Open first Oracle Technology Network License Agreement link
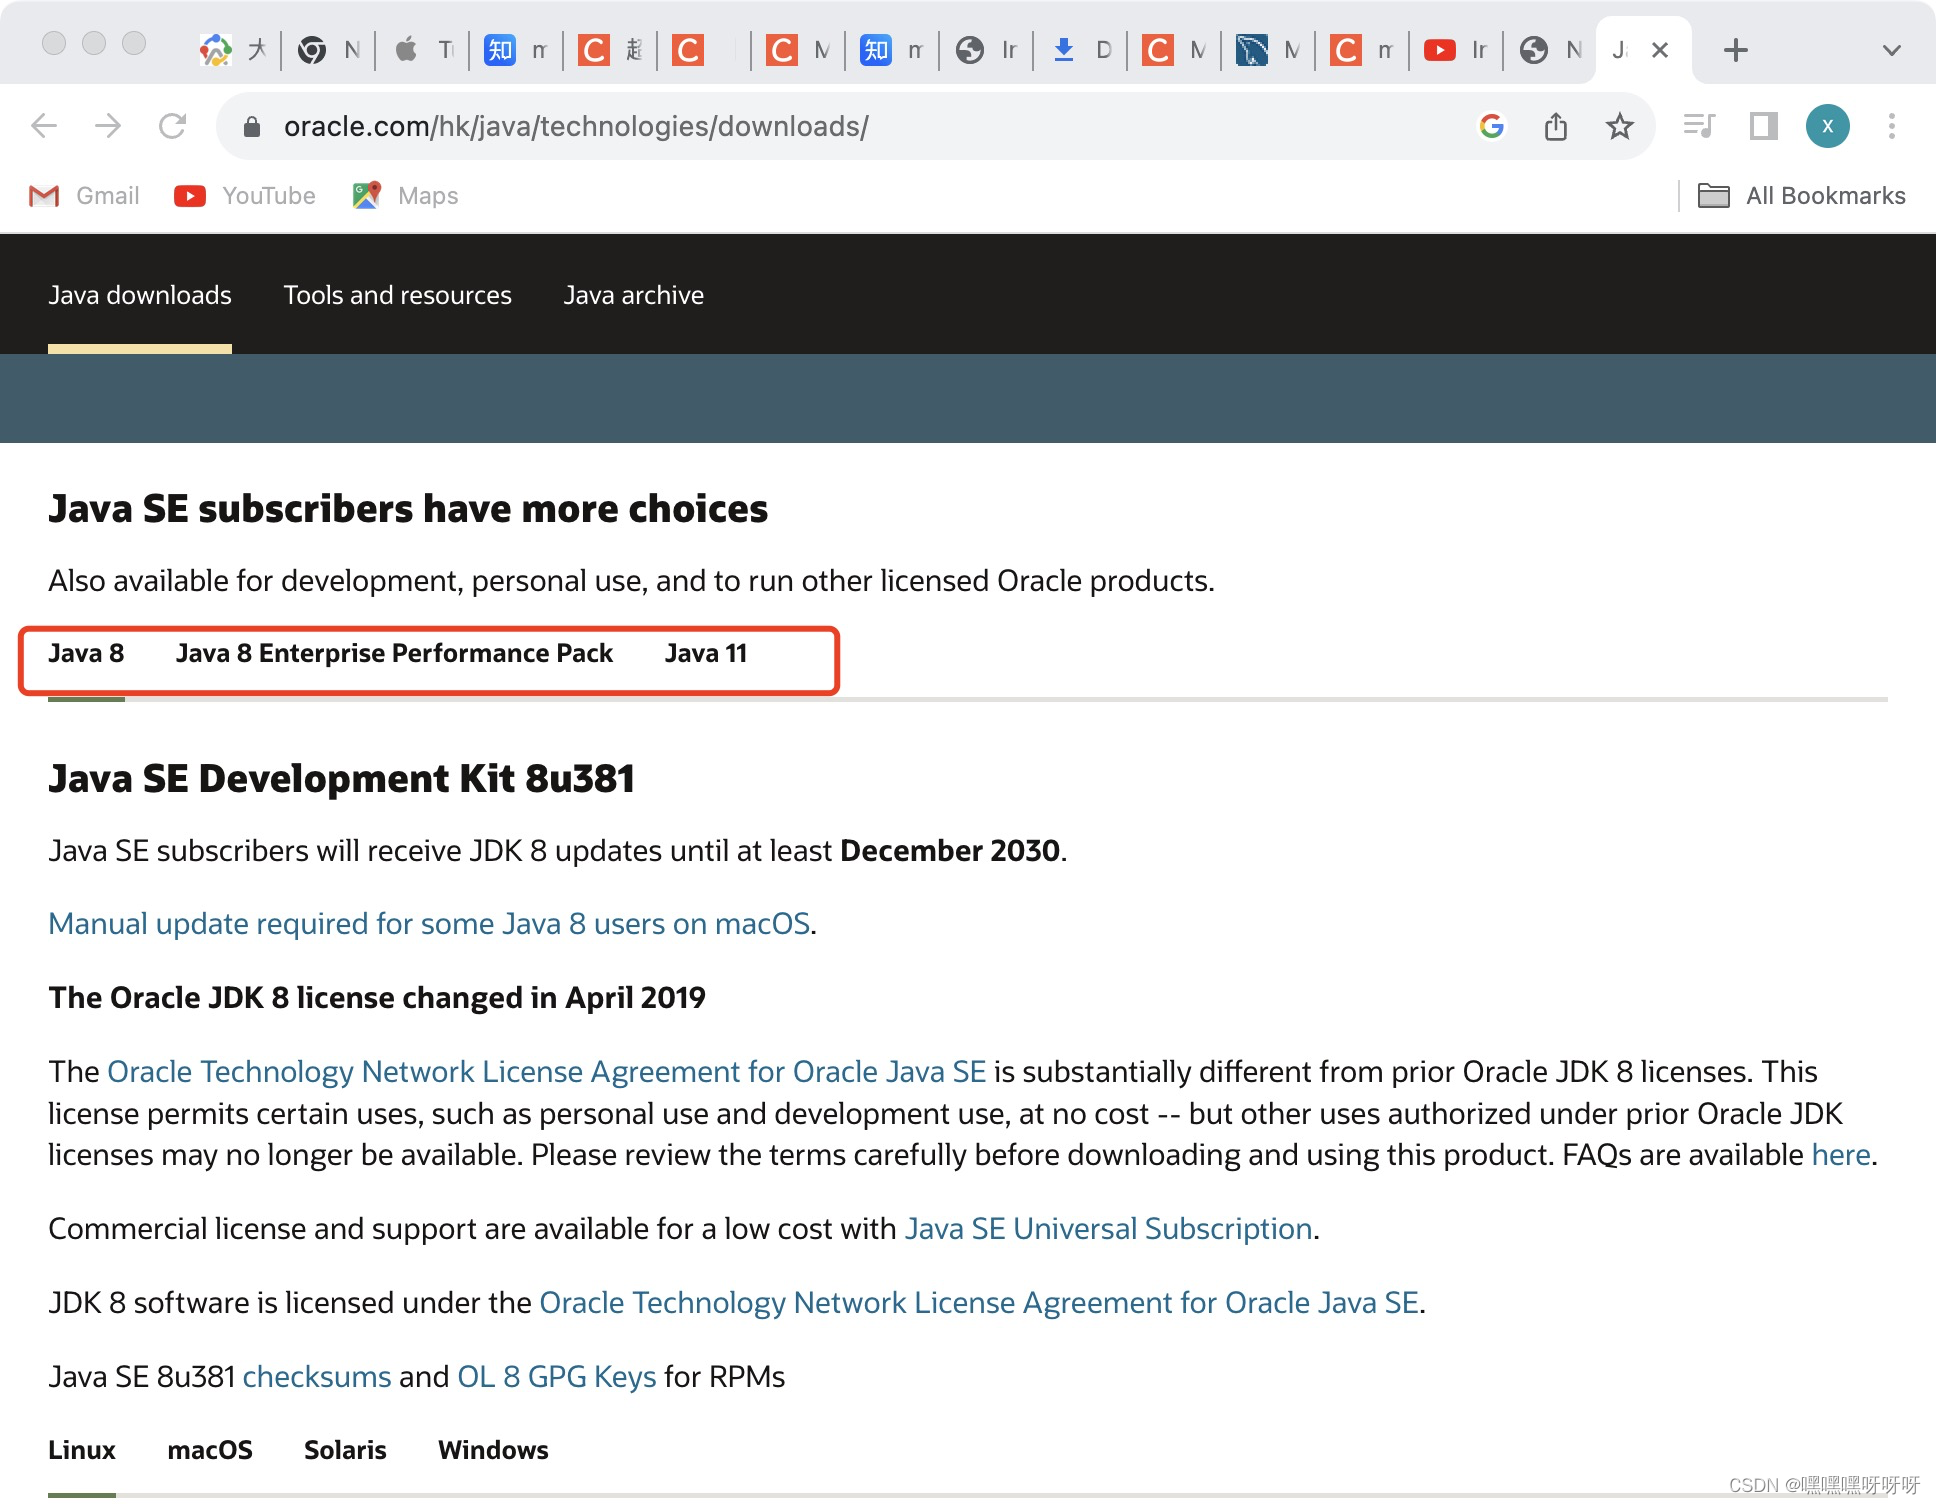1936x1504 pixels. click(546, 1071)
